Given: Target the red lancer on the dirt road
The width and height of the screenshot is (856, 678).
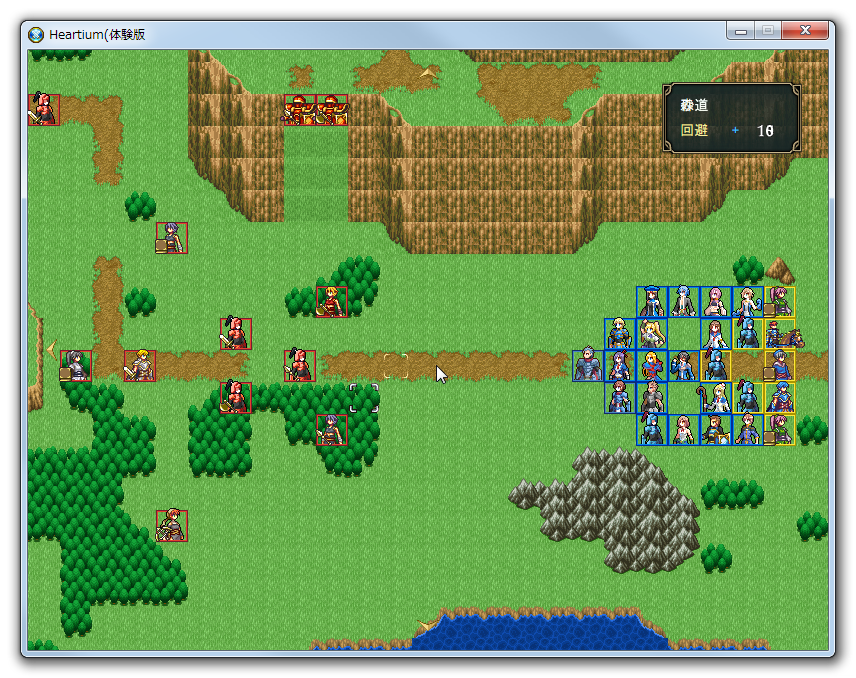Looking at the screenshot, I should tap(300, 366).
